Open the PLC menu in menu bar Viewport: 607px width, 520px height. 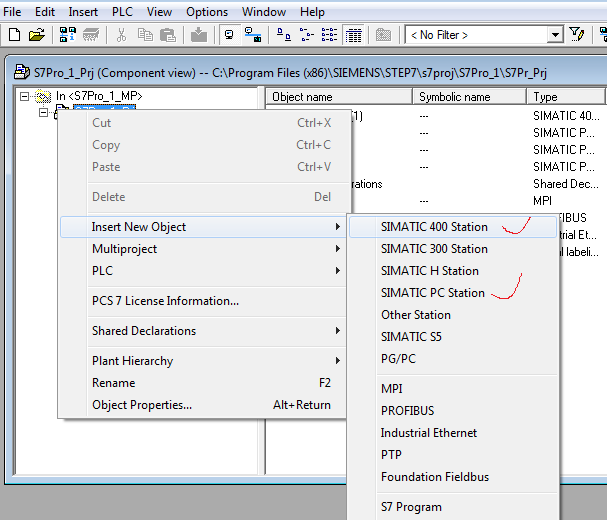[x=122, y=12]
